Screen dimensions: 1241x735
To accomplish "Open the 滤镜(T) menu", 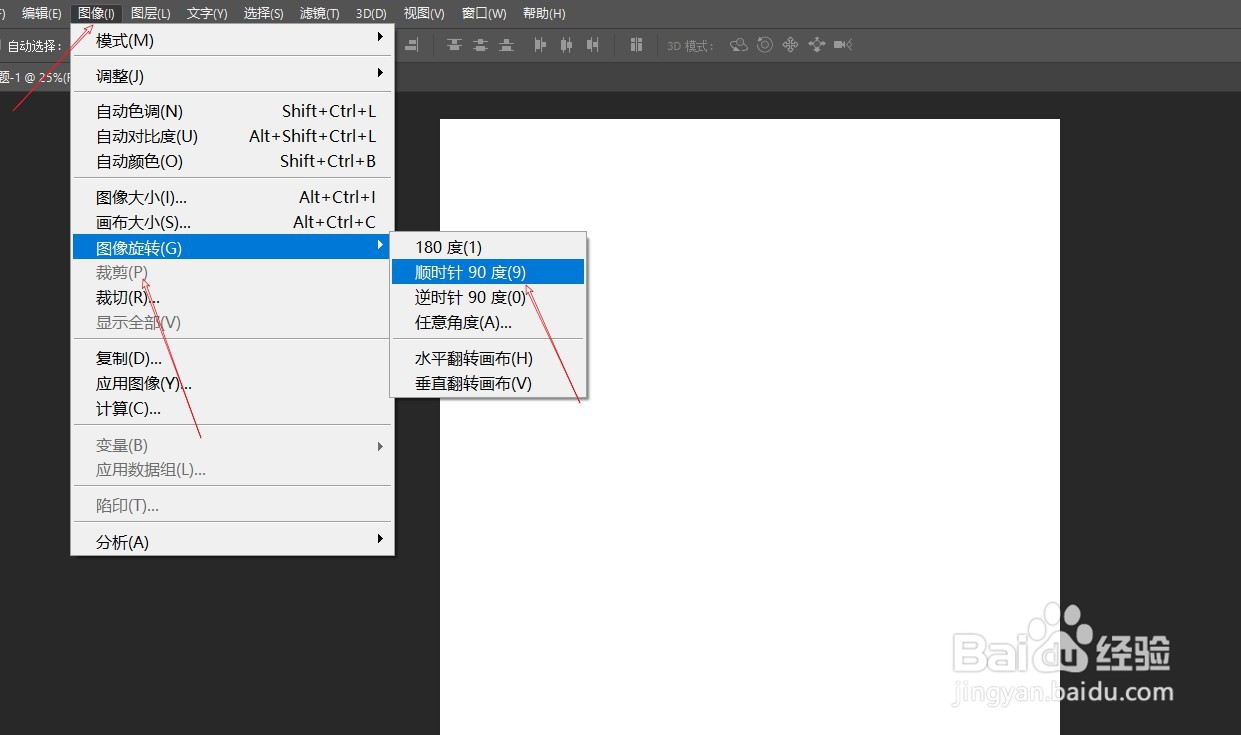I will (x=320, y=13).
